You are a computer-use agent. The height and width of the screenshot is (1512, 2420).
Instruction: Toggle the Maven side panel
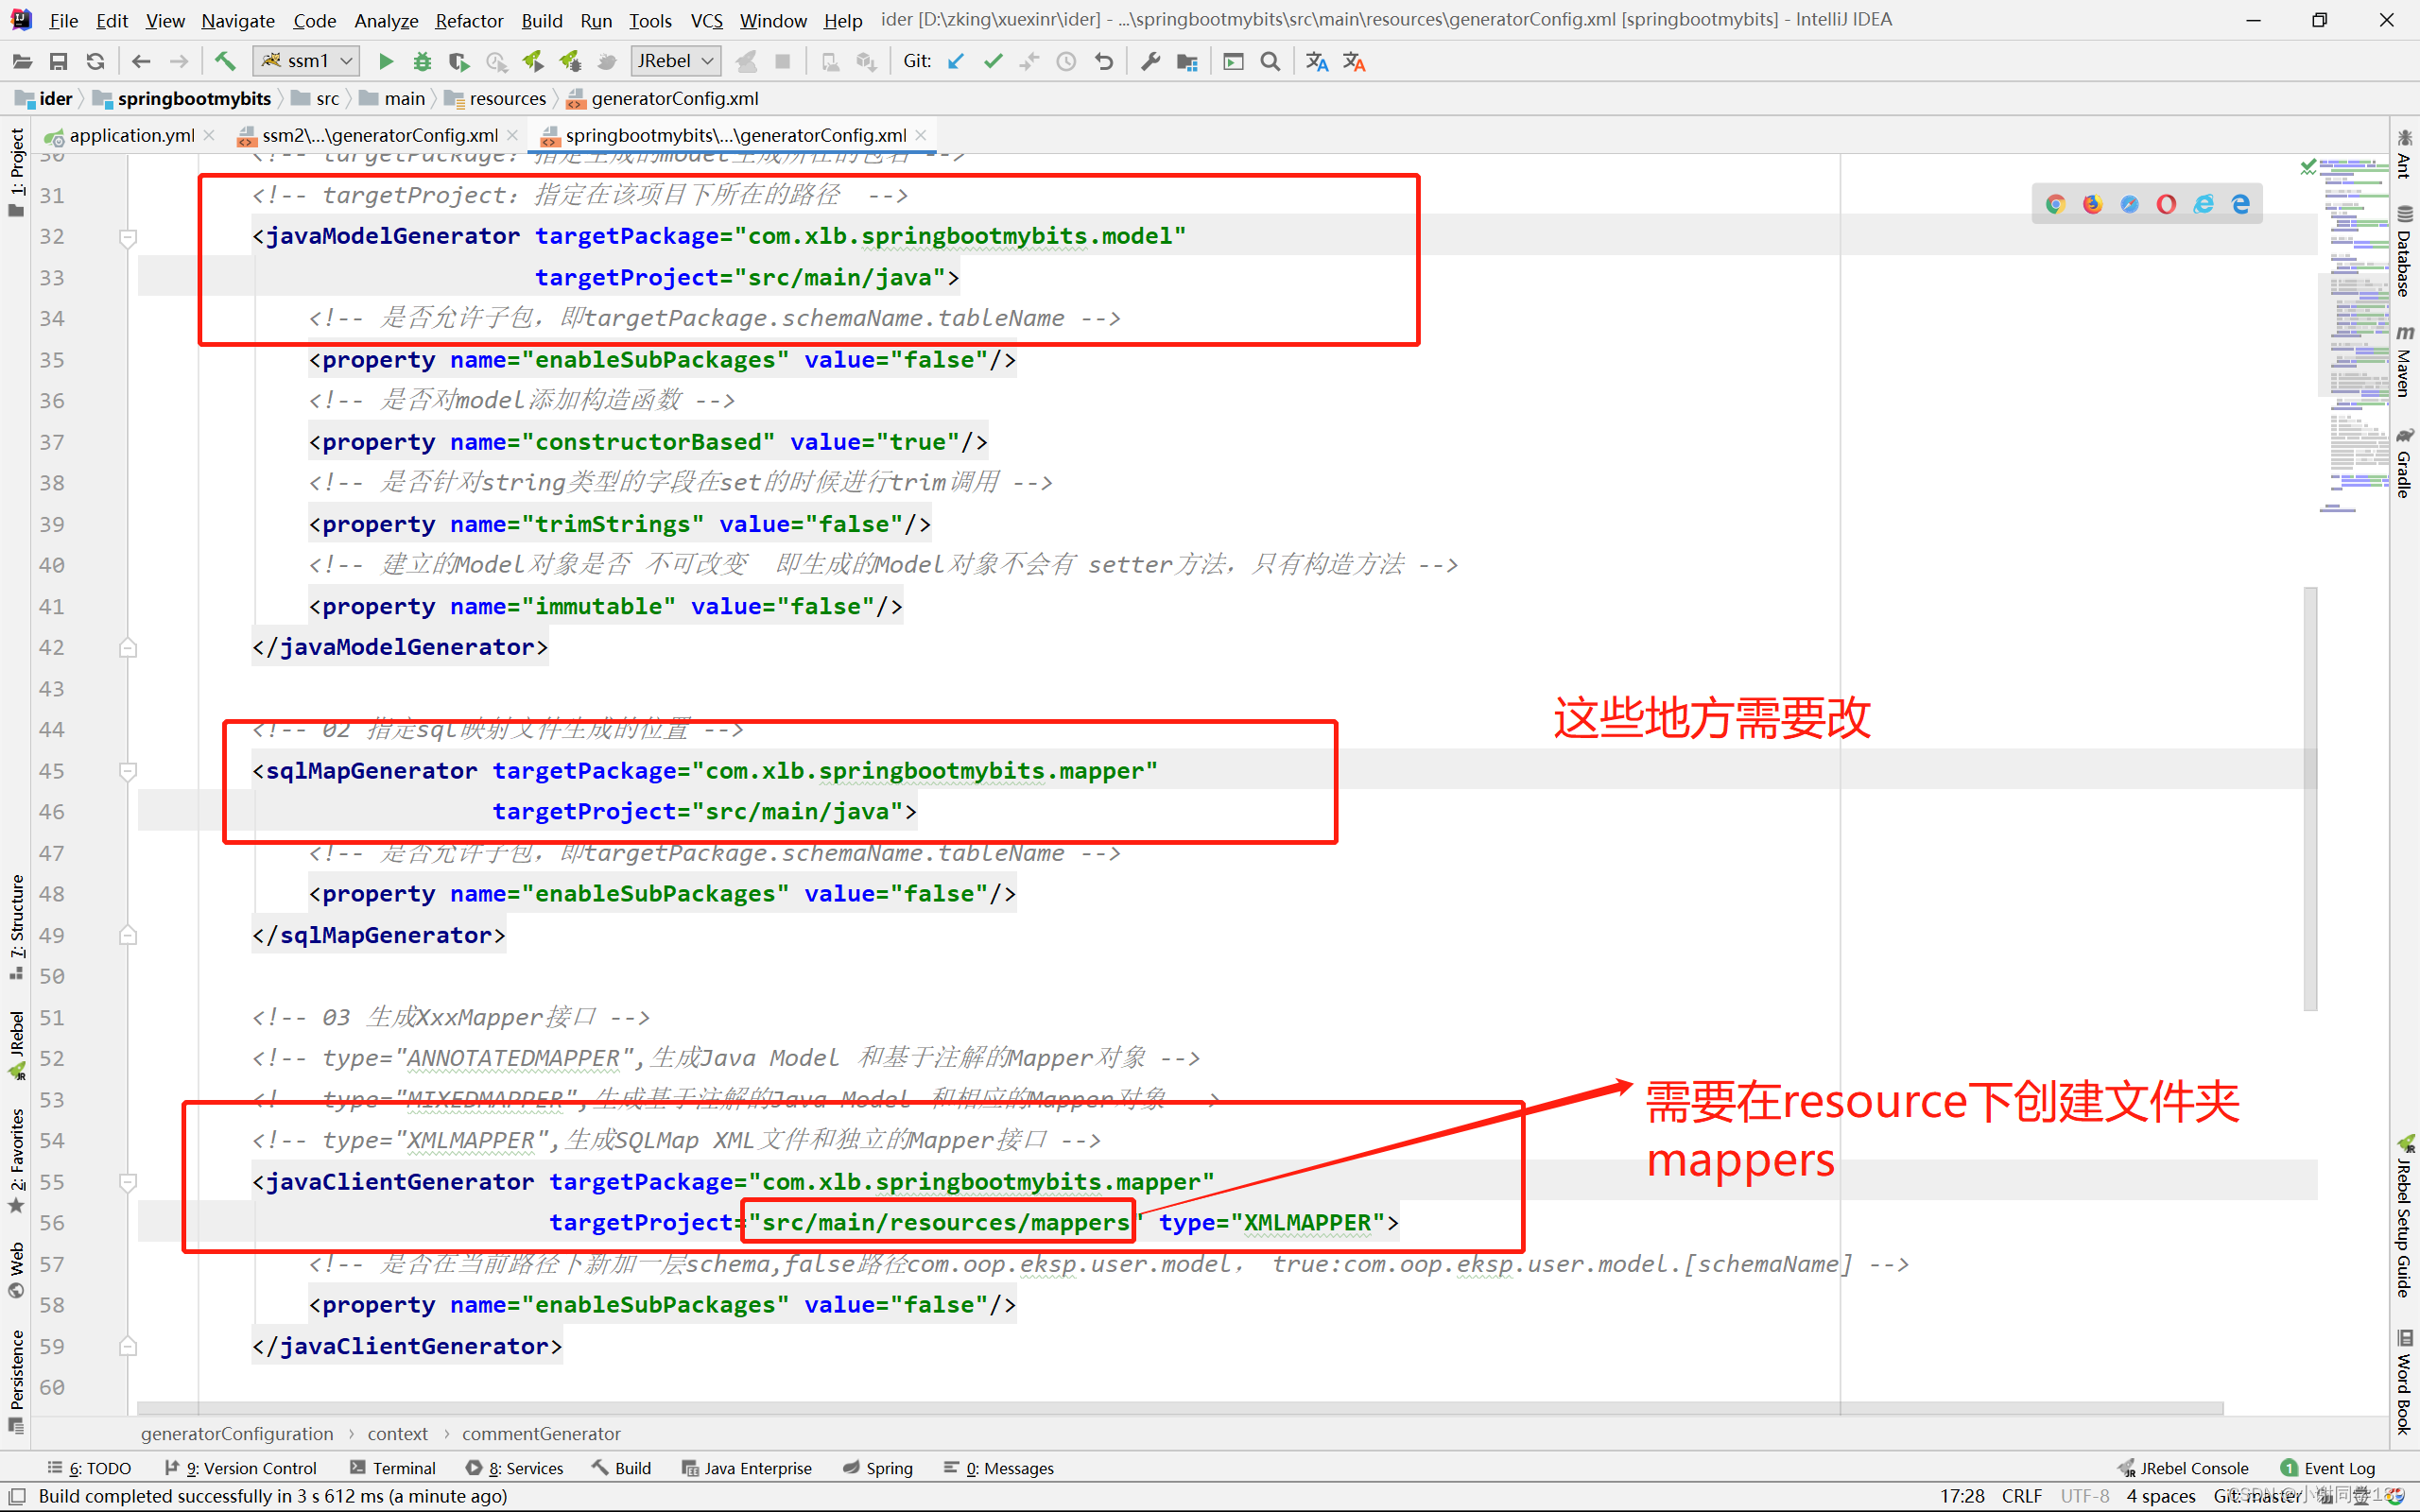tap(2404, 361)
